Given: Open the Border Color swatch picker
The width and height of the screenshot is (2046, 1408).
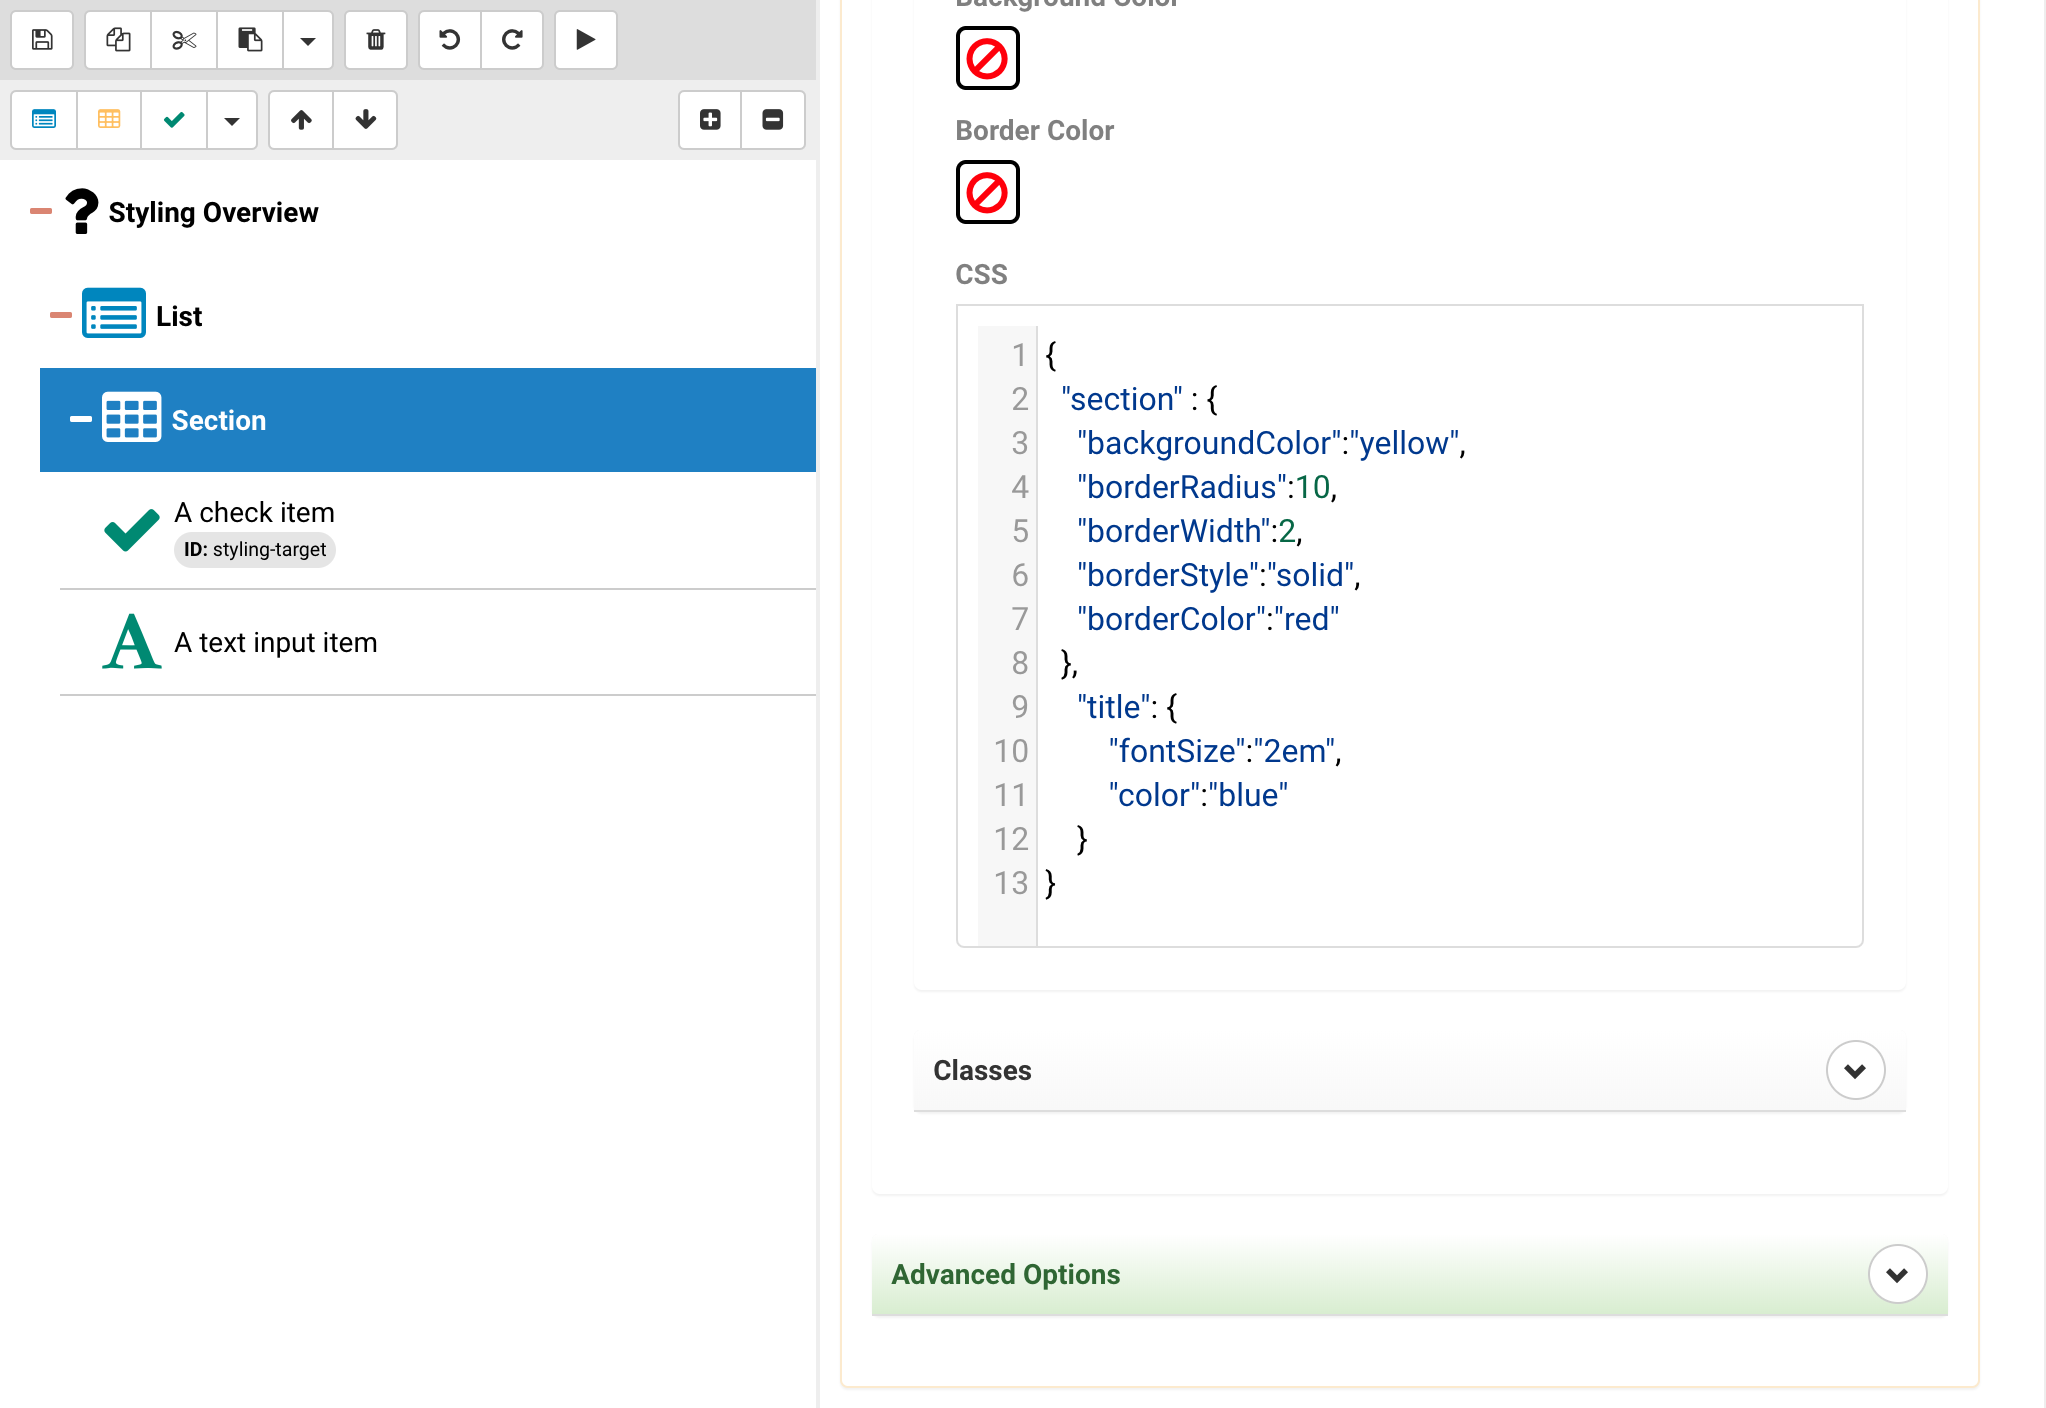Looking at the screenshot, I should coord(987,192).
